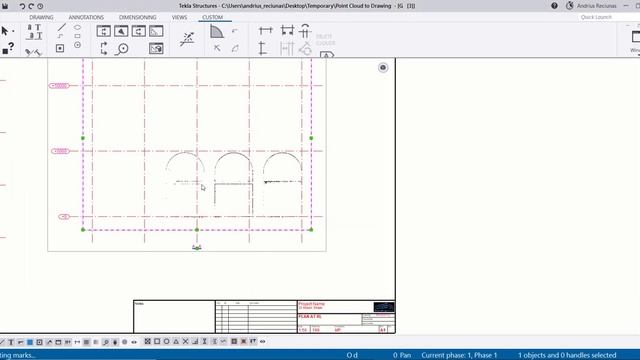Screen dimensions: 640x360
Task: Add a vertical dimension
Action: coord(262,49)
